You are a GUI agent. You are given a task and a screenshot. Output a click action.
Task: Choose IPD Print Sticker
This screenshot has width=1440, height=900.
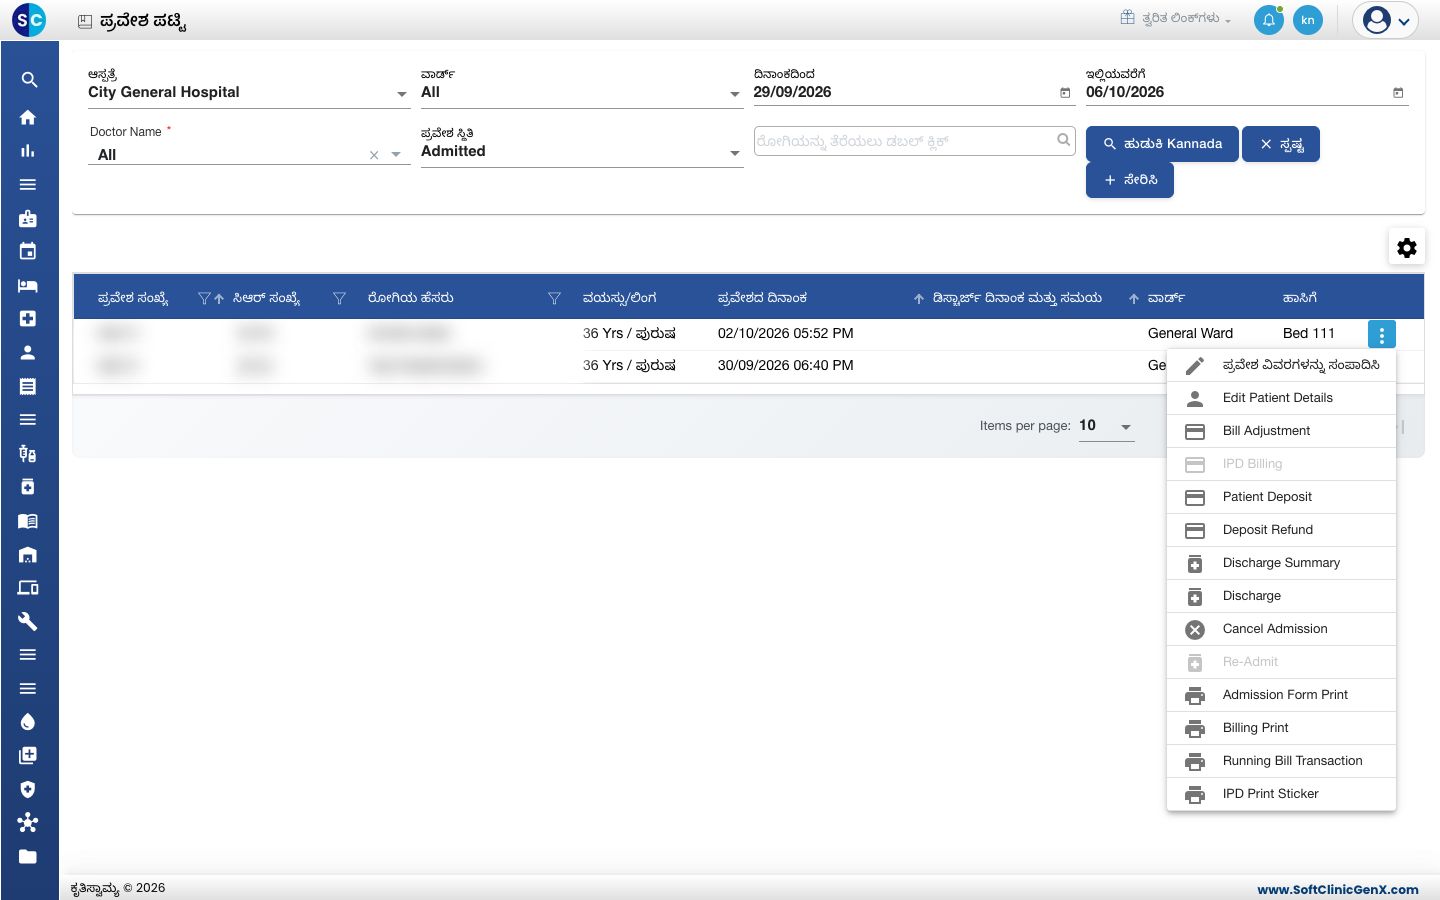(1281, 794)
